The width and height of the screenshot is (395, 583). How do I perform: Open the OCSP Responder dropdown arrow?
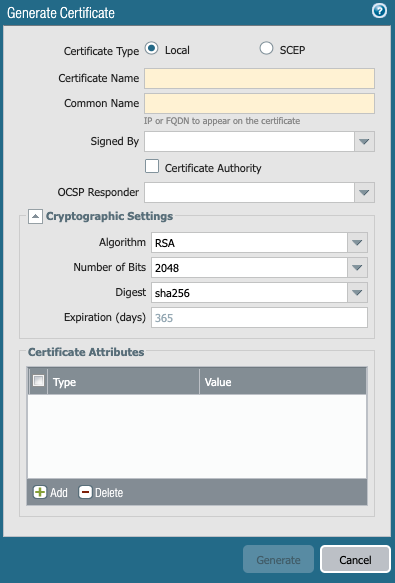(x=364, y=193)
